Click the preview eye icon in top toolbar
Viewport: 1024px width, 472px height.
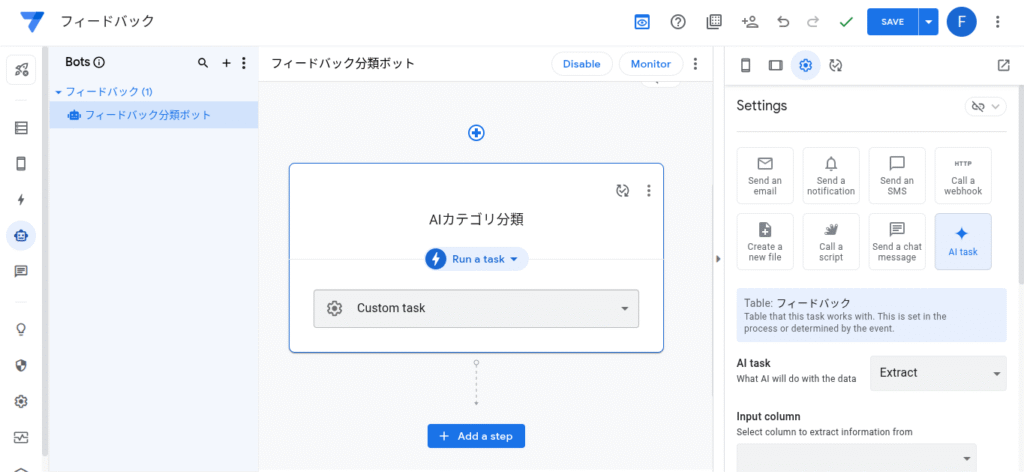[642, 21]
